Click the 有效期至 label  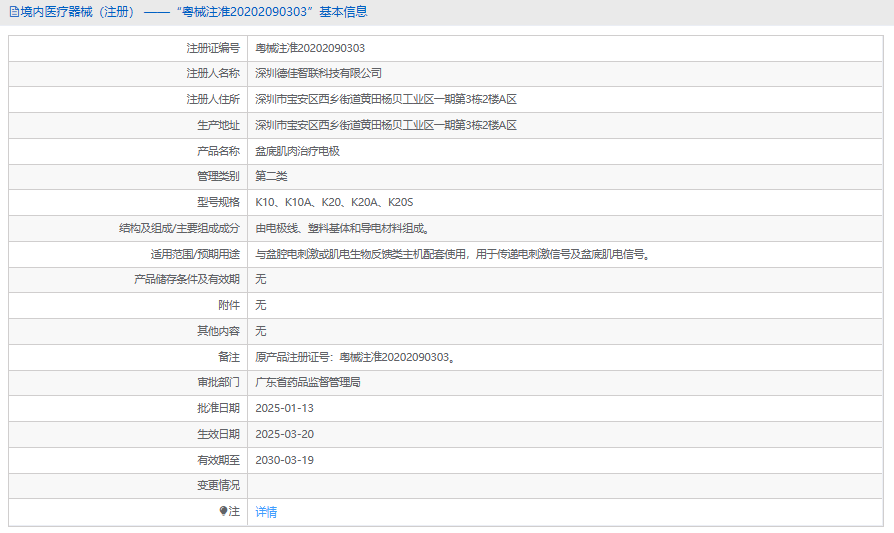point(218,460)
